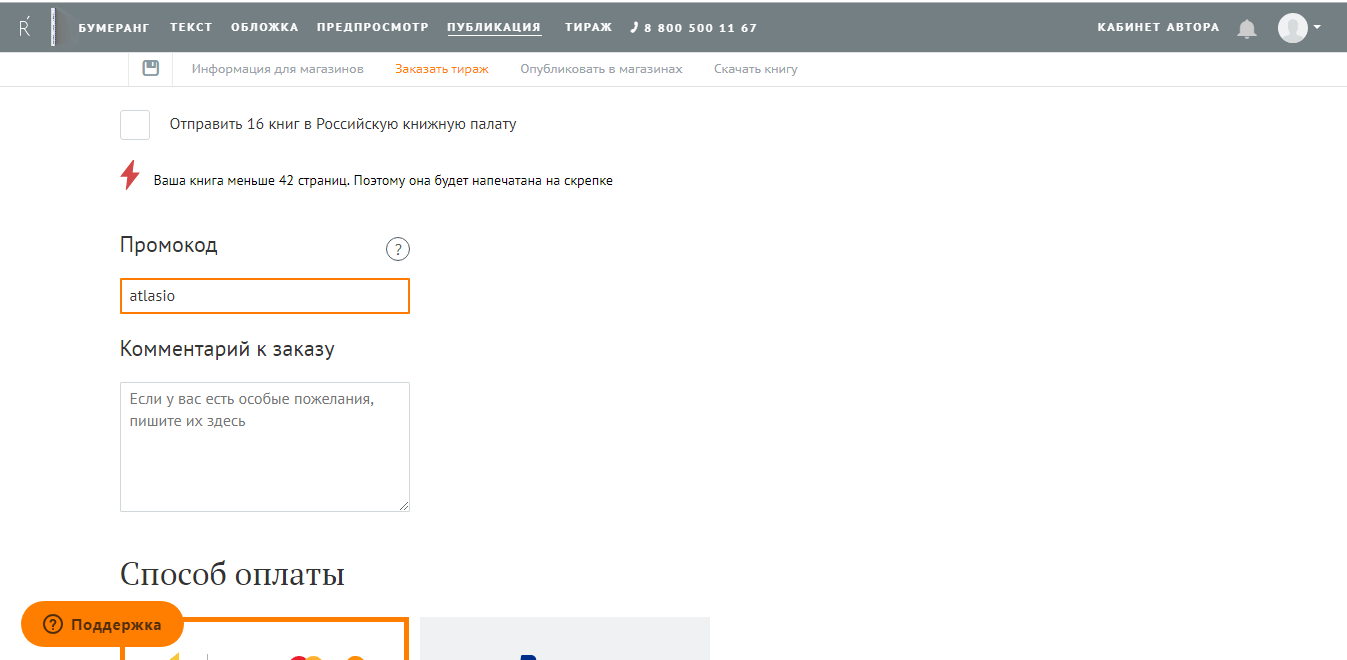Viewport: 1347px width, 660px height.
Task: Open the Обложка section
Action: 264,27
